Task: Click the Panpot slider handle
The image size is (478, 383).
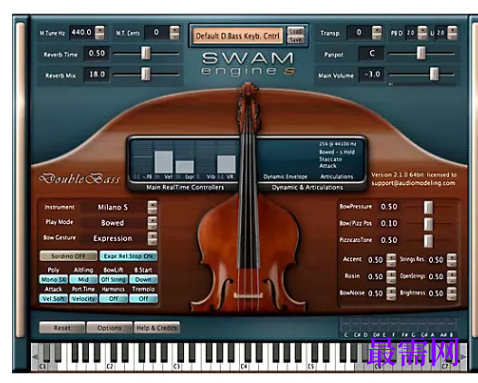Action: tap(421, 53)
